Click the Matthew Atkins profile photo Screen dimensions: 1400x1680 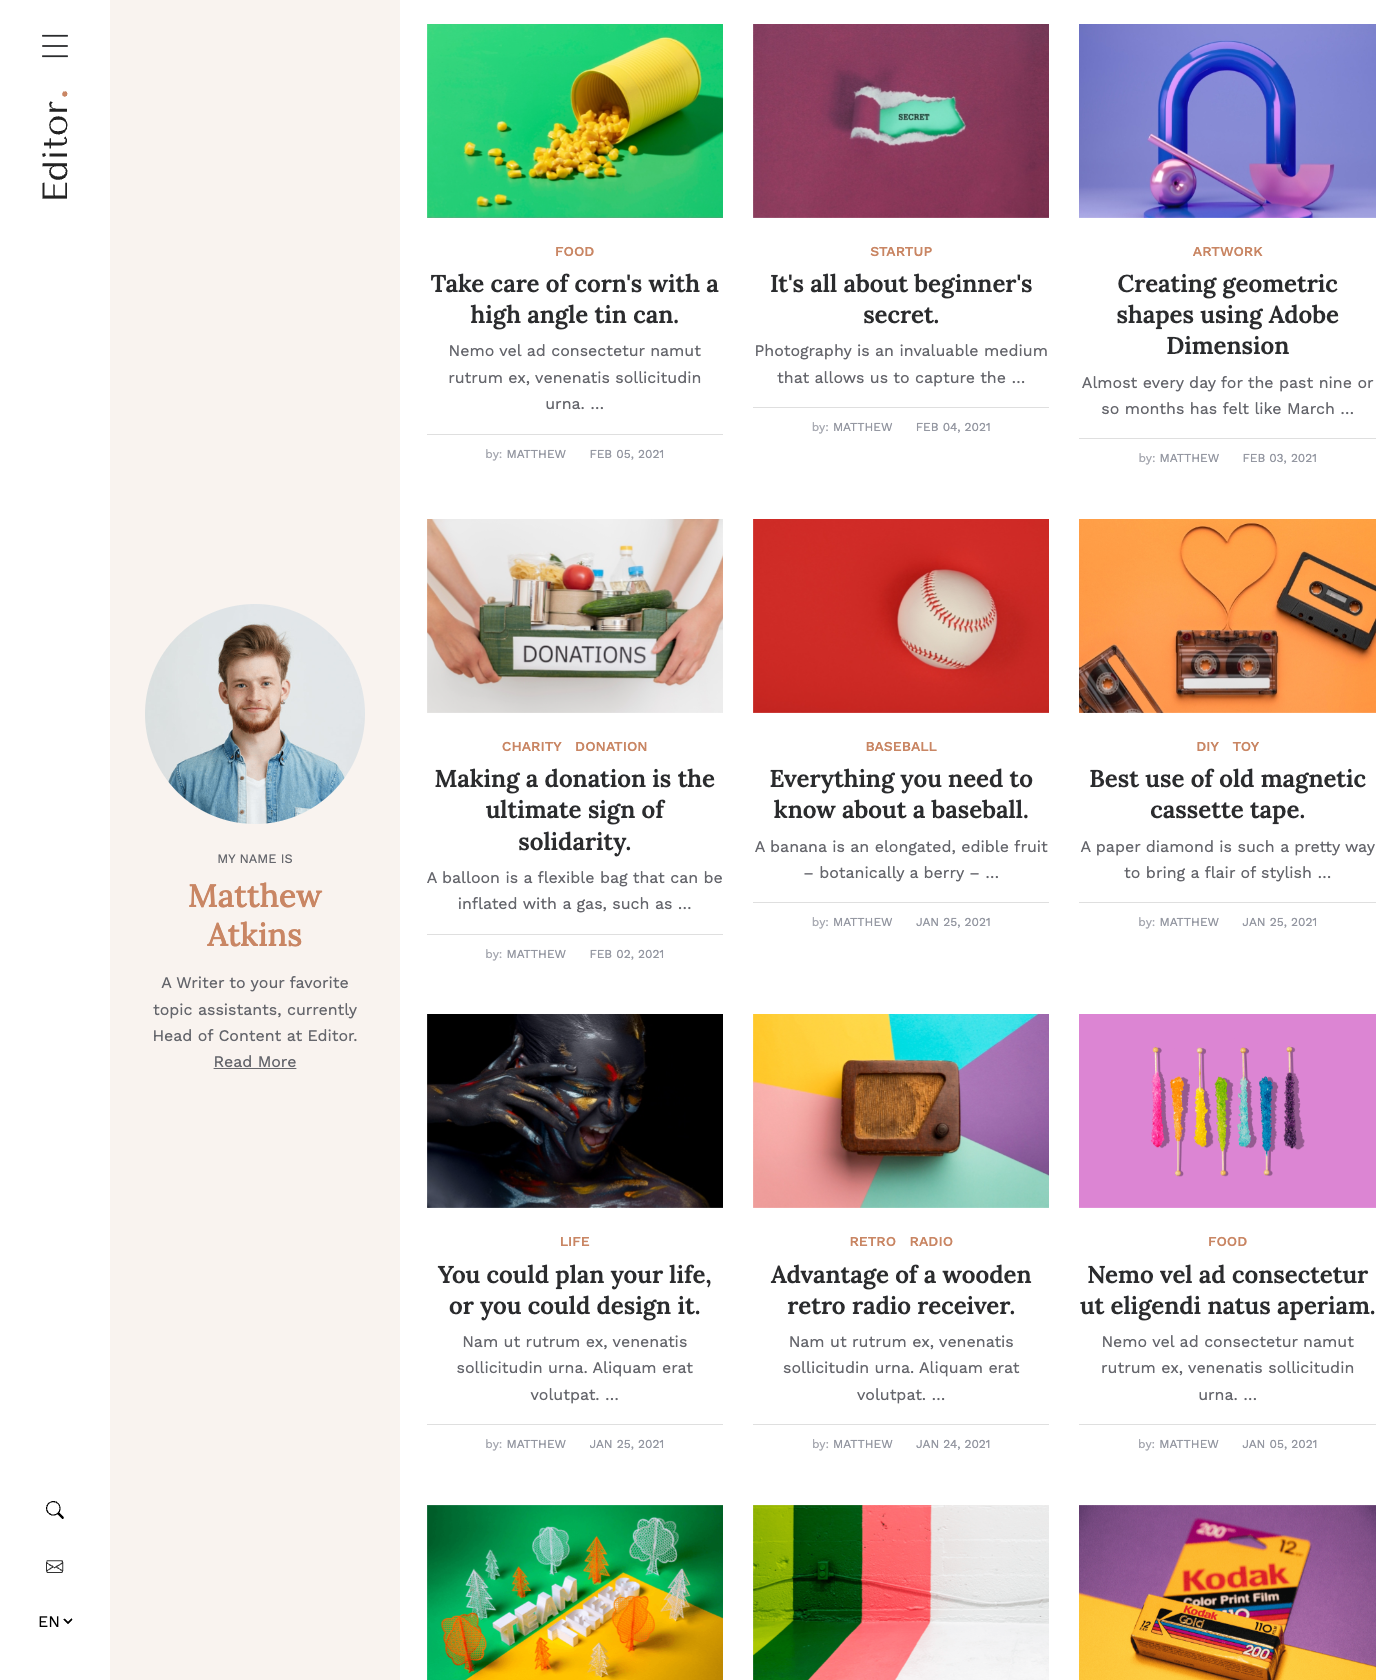255,714
